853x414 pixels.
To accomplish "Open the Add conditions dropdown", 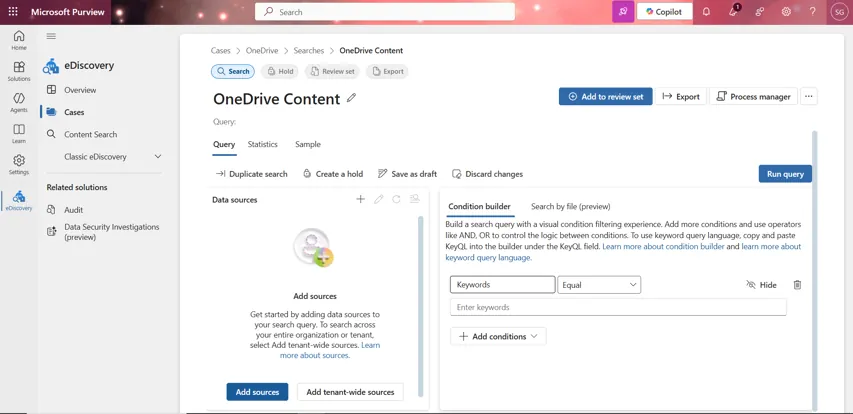I will [x=498, y=336].
